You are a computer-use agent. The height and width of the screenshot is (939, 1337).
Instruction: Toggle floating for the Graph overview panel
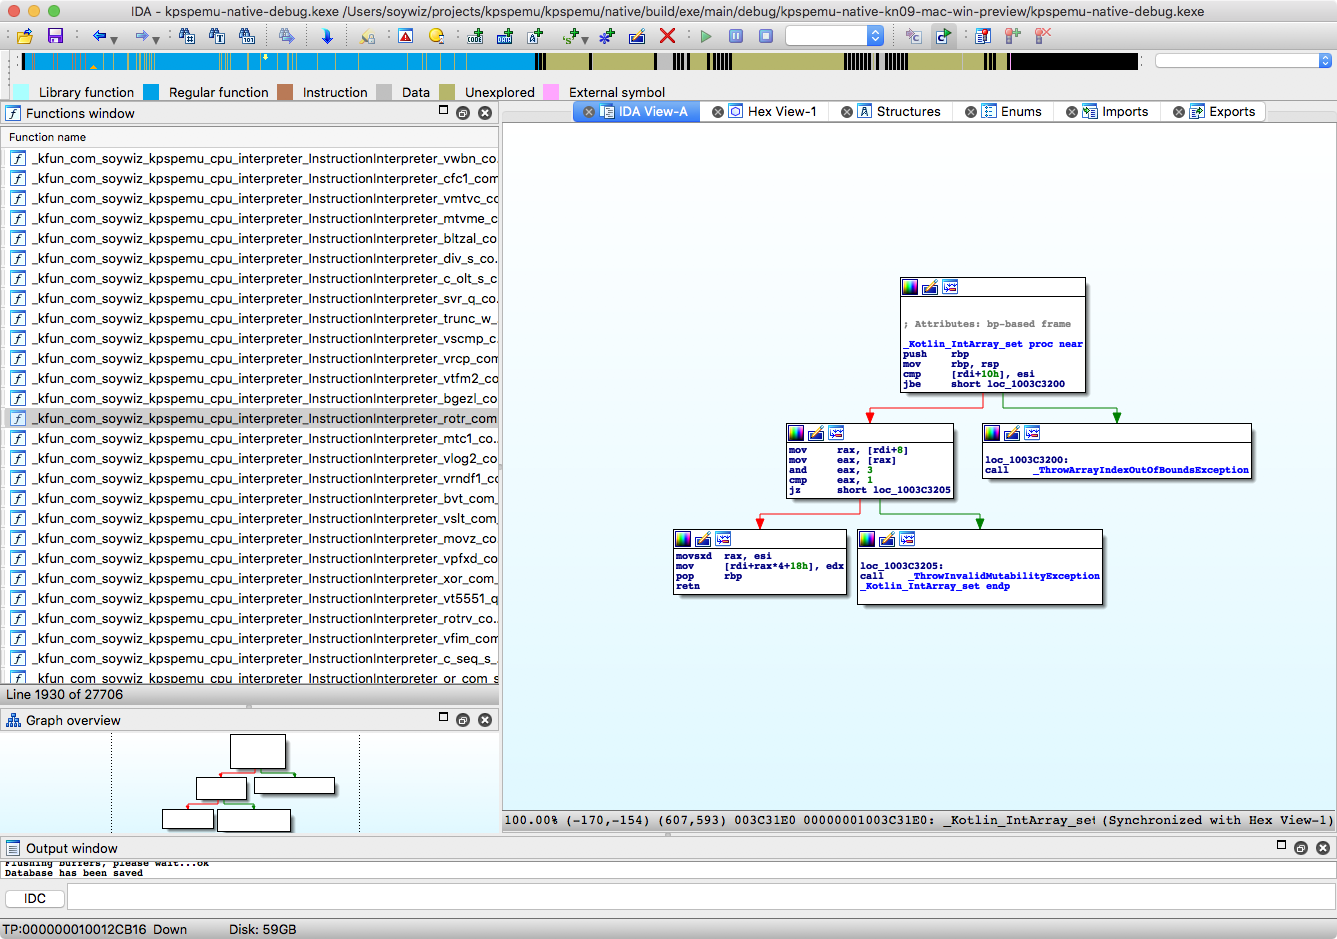coord(463,720)
